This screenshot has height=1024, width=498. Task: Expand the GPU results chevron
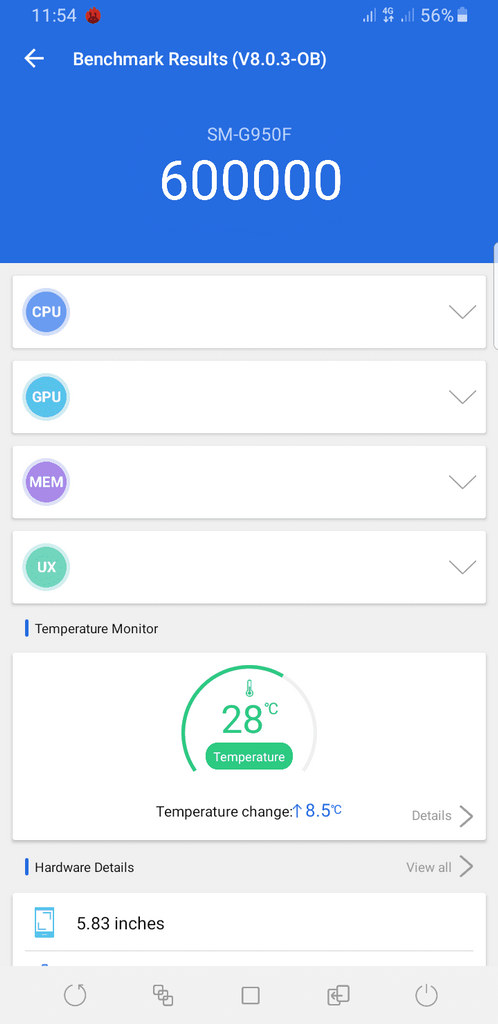tap(463, 397)
